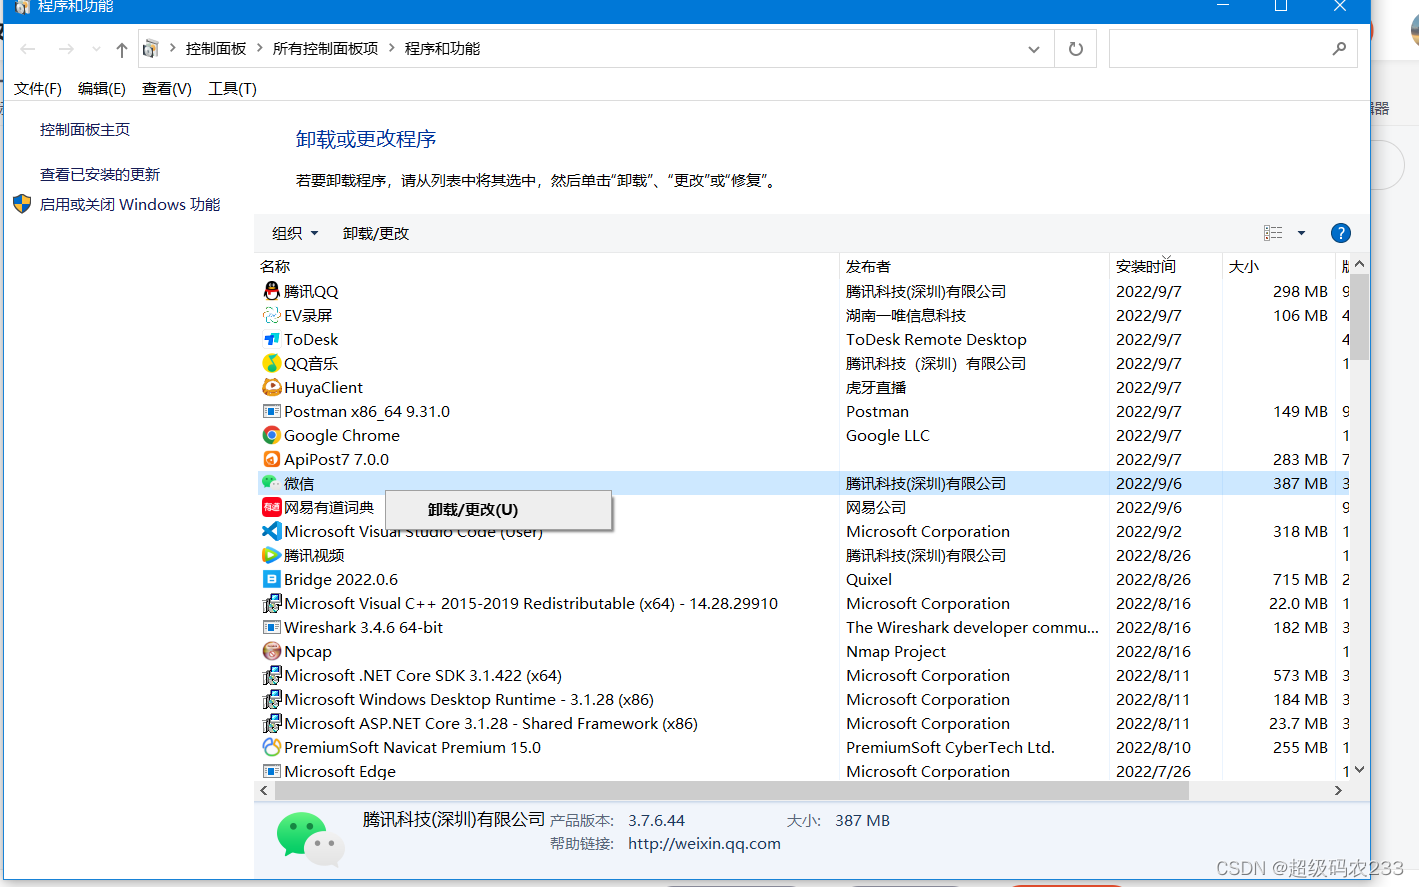The width and height of the screenshot is (1419, 887).
Task: Click the 微信 row icon
Action: [271, 483]
